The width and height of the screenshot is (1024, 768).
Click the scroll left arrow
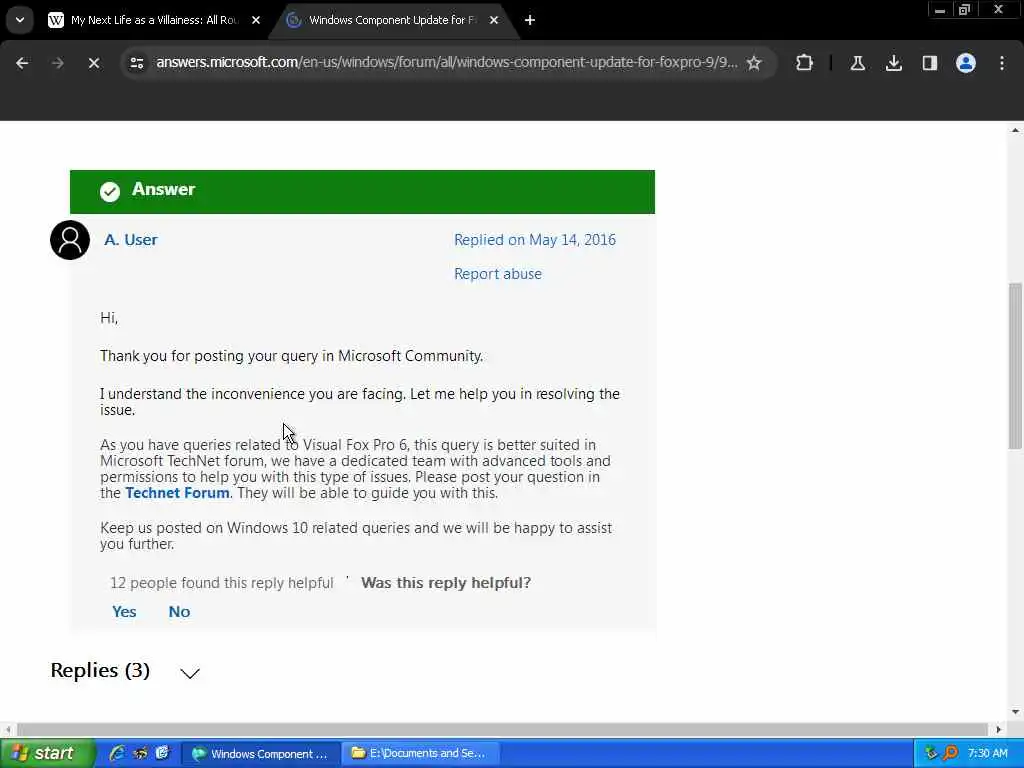point(8,729)
